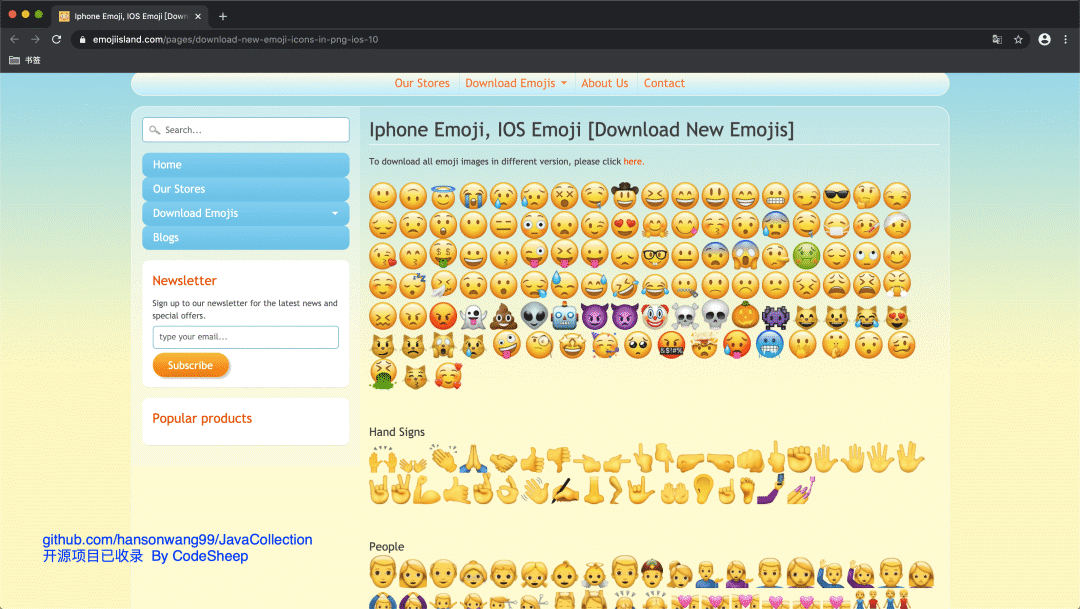Reload the page
The height and width of the screenshot is (609, 1080).
pyautogui.click(x=56, y=39)
